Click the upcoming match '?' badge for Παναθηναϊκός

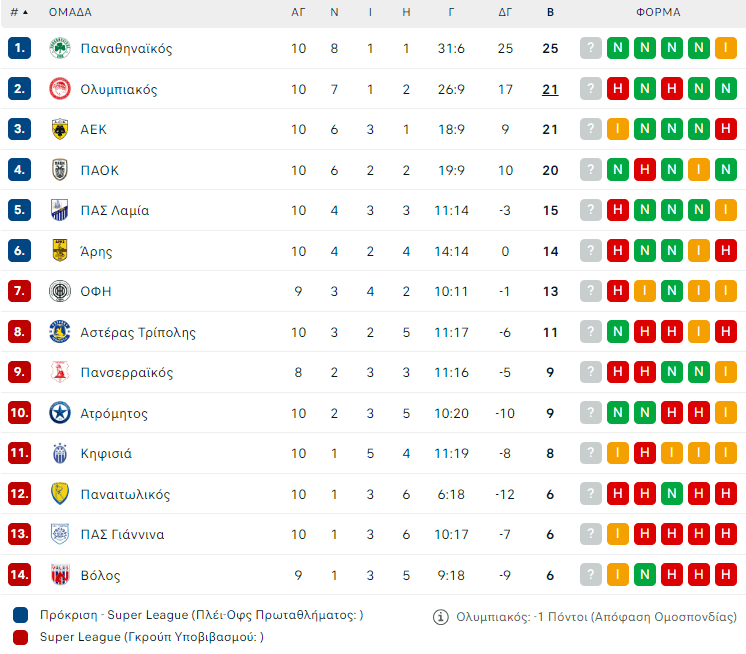coord(591,48)
